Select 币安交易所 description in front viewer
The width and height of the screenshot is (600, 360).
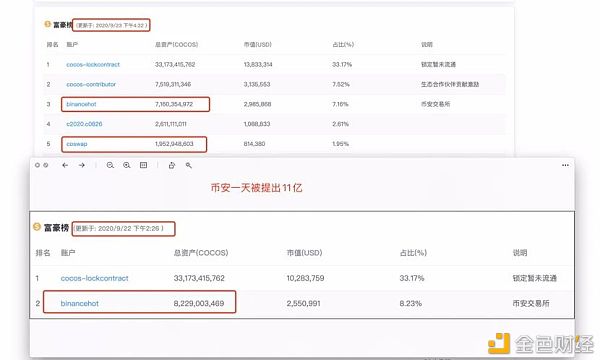531,303
